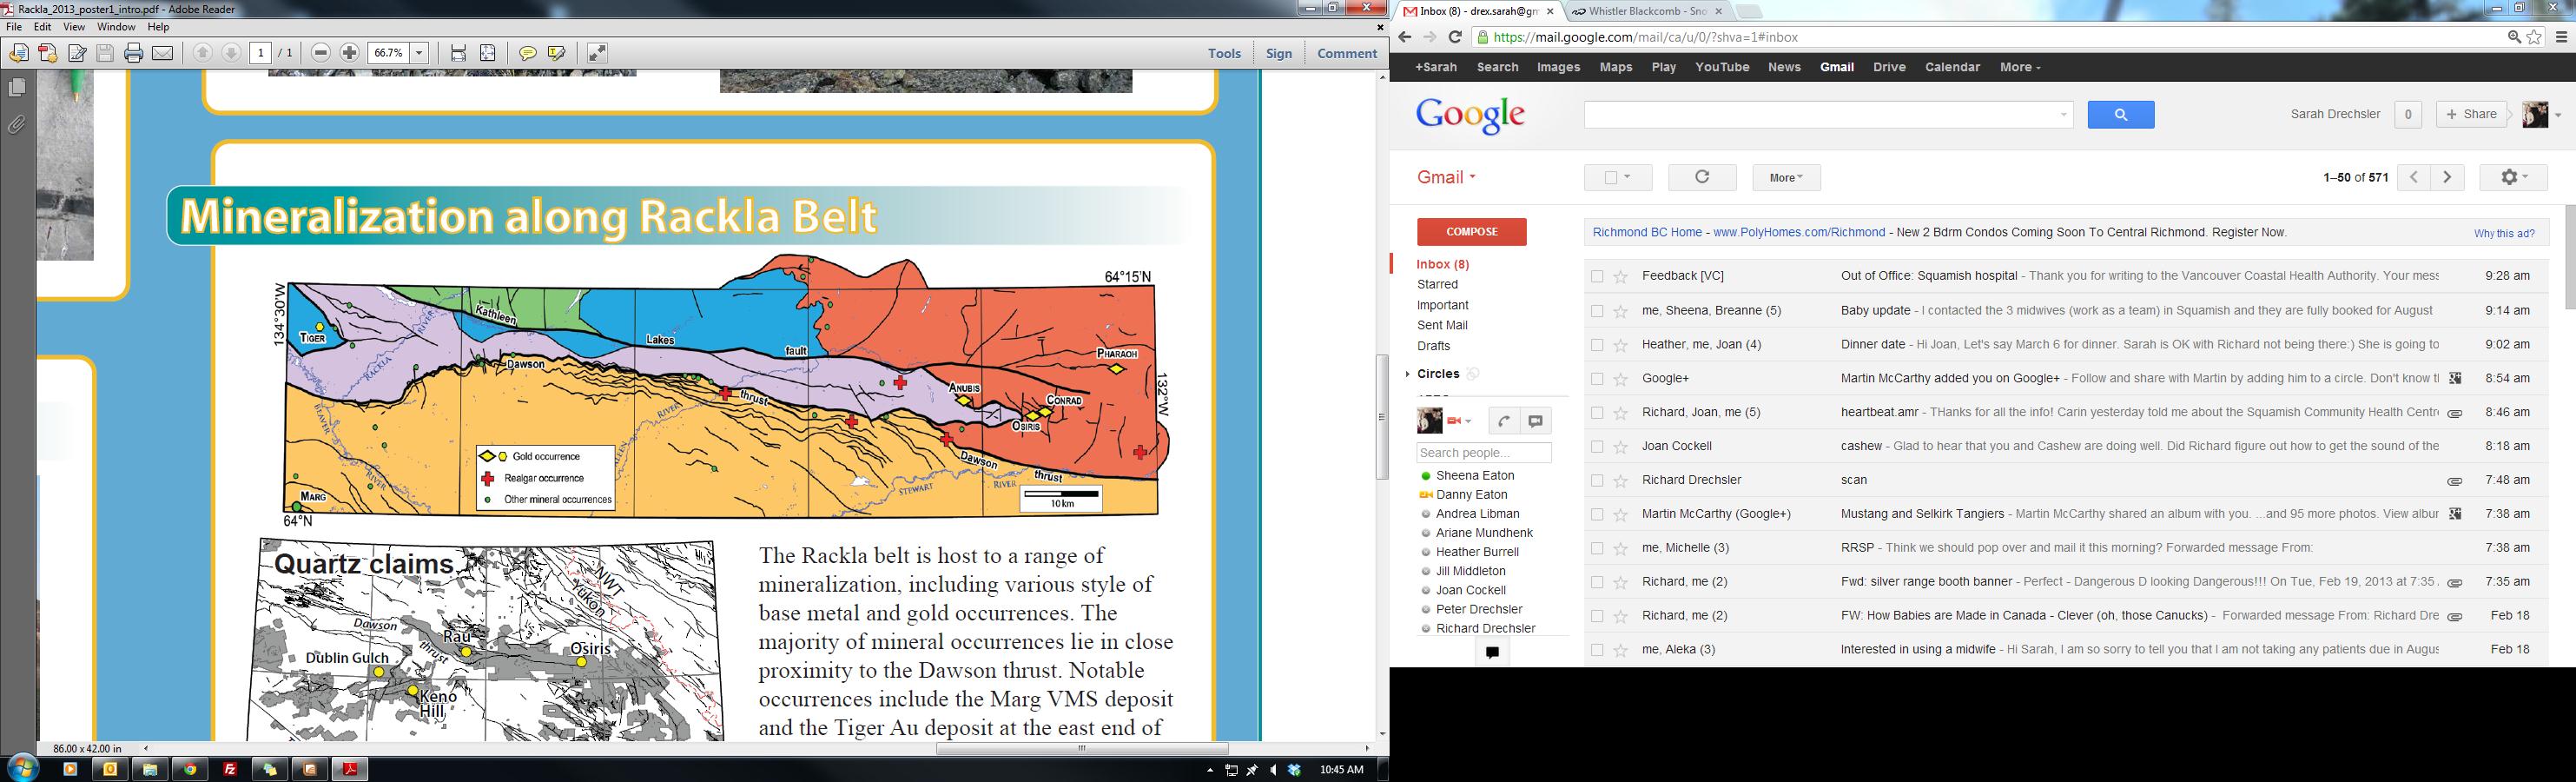This screenshot has width=2576, height=782.
Task: Open the attachments paperclip panel
Action: (x=17, y=125)
